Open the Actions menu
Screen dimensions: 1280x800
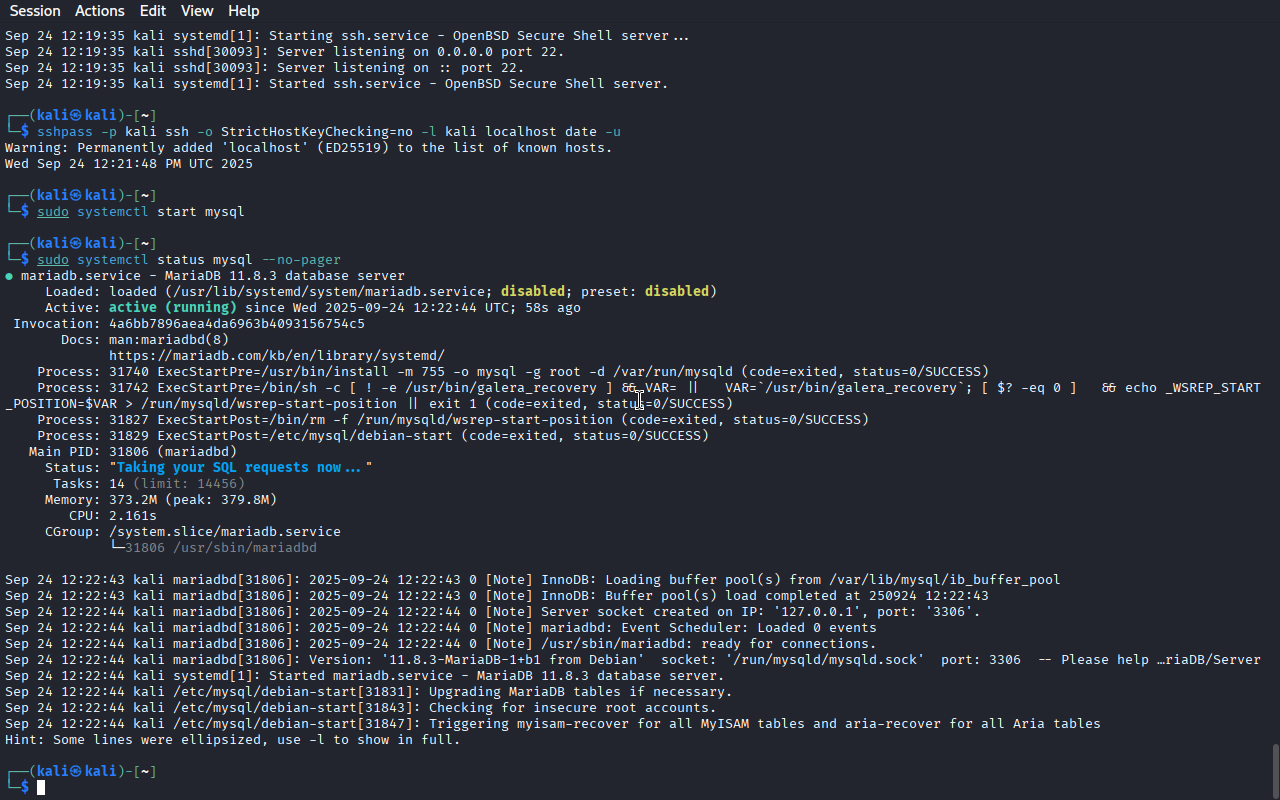[100, 11]
